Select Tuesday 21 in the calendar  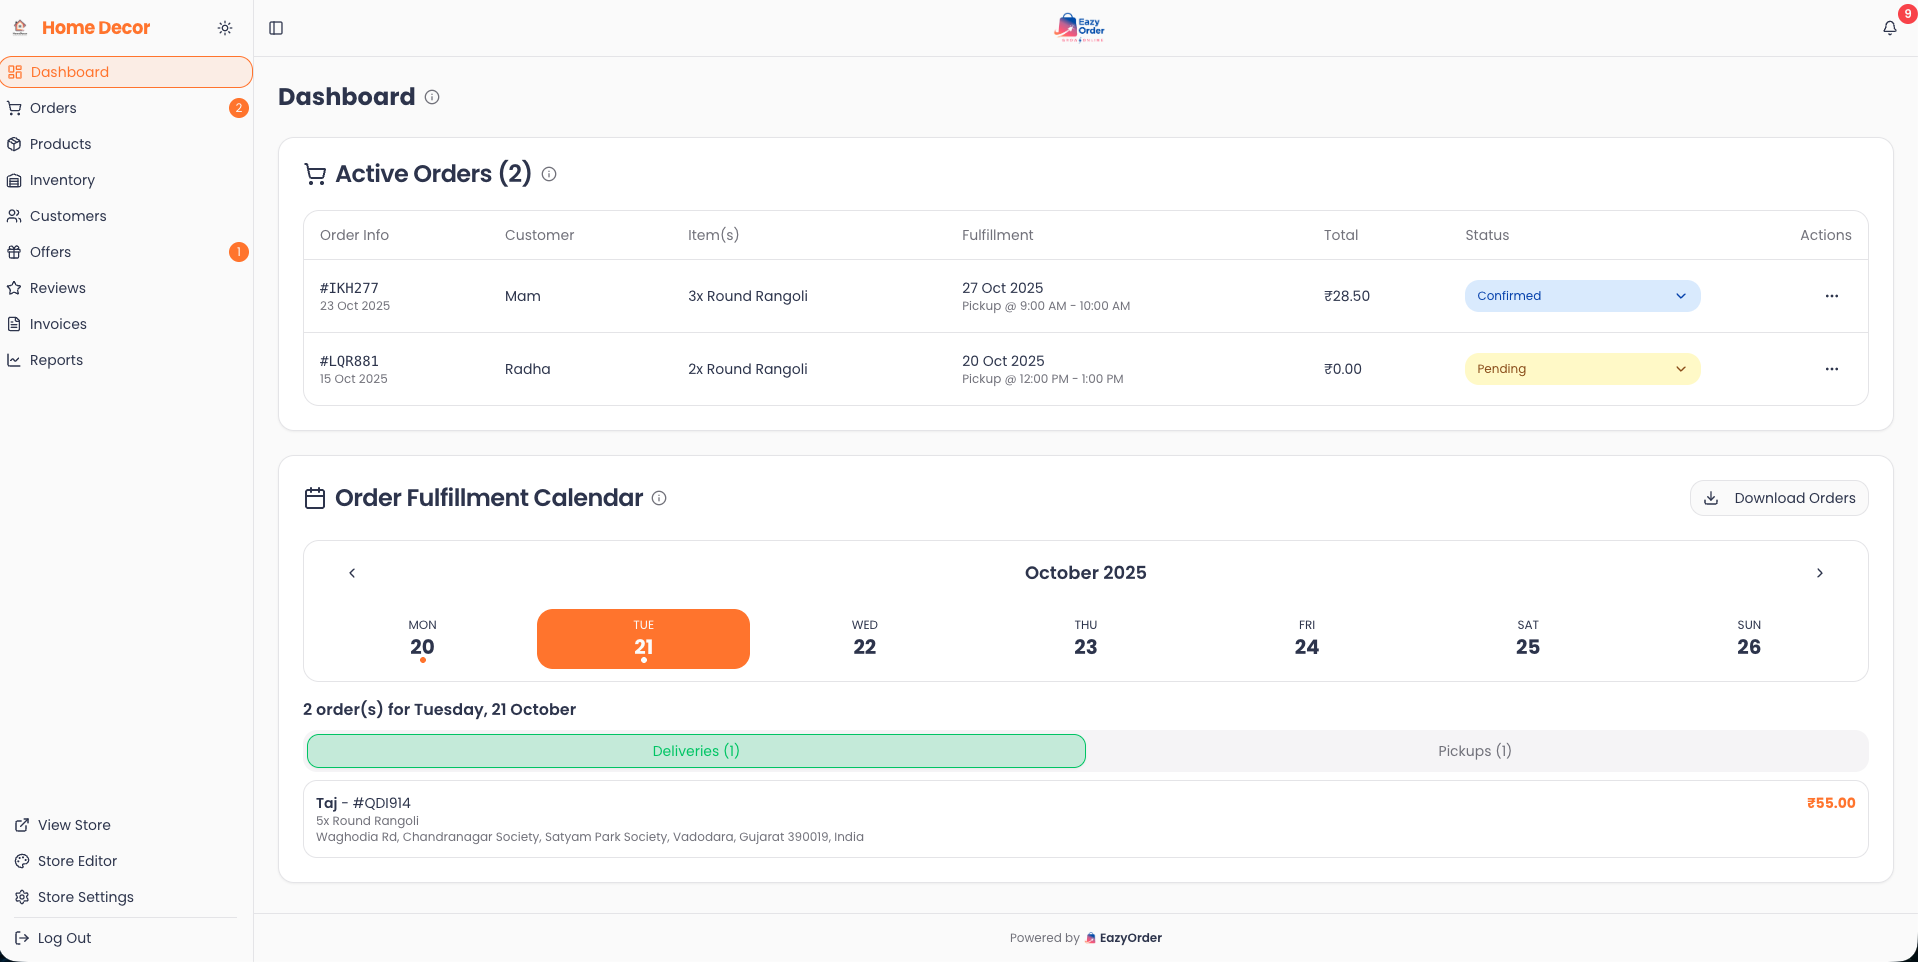[x=643, y=638]
